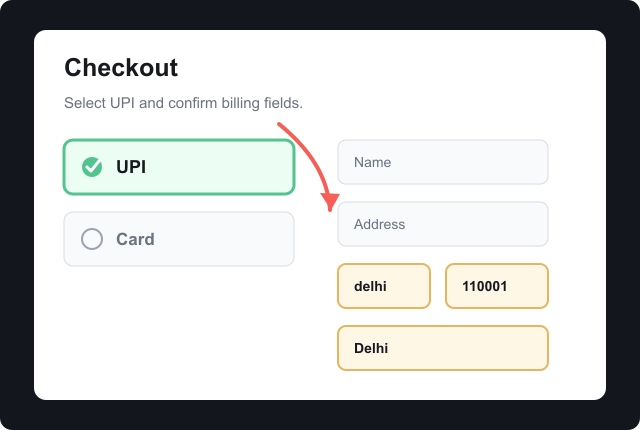640x430 pixels.
Task: Click the Name placeholder text
Action: [373, 162]
